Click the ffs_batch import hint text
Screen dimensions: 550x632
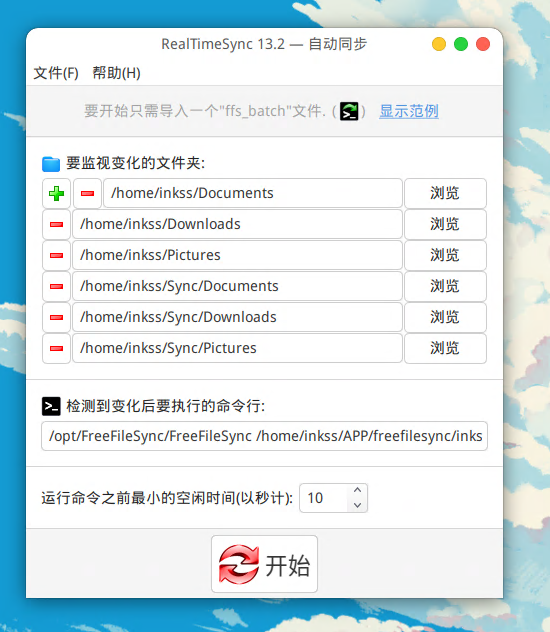(x=205, y=111)
